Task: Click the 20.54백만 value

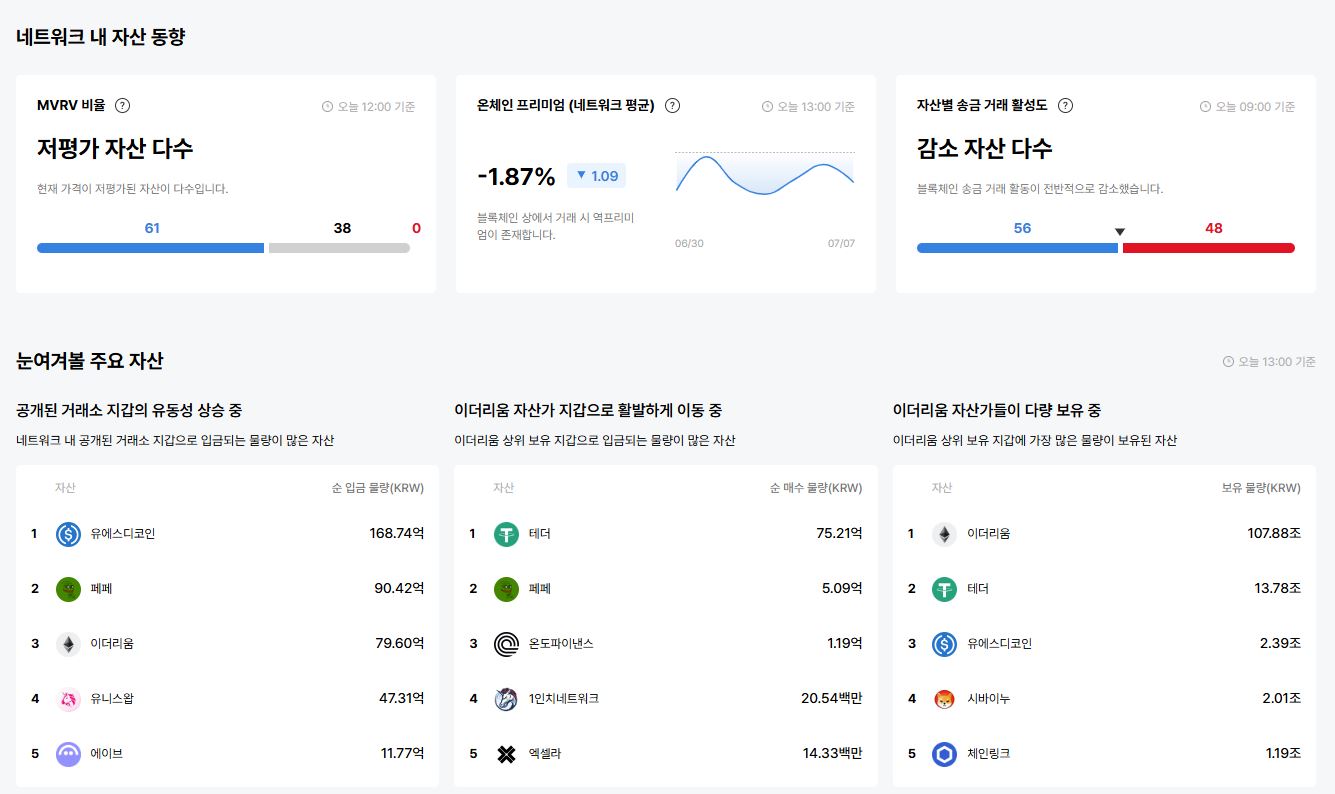Action: [x=832, y=698]
